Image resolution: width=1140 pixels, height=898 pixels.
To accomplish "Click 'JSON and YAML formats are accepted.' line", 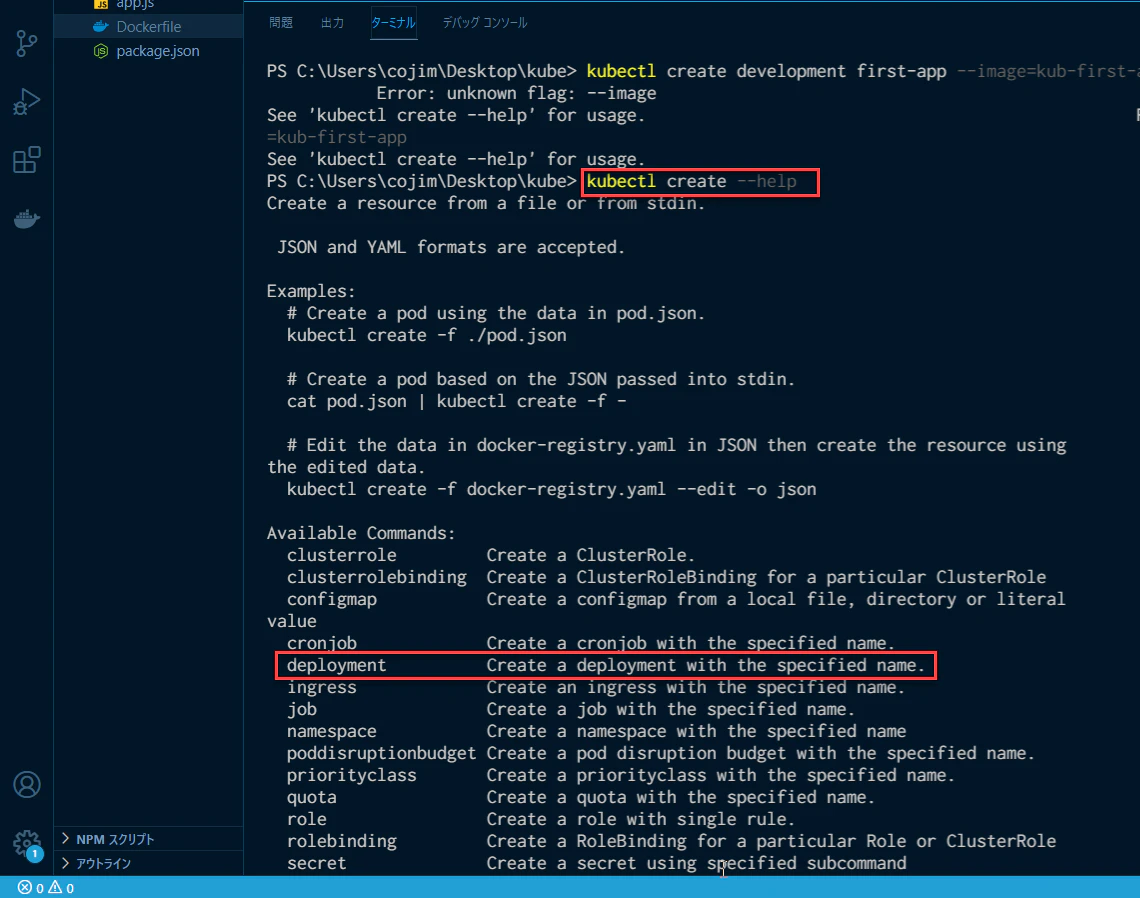I will (x=451, y=247).
